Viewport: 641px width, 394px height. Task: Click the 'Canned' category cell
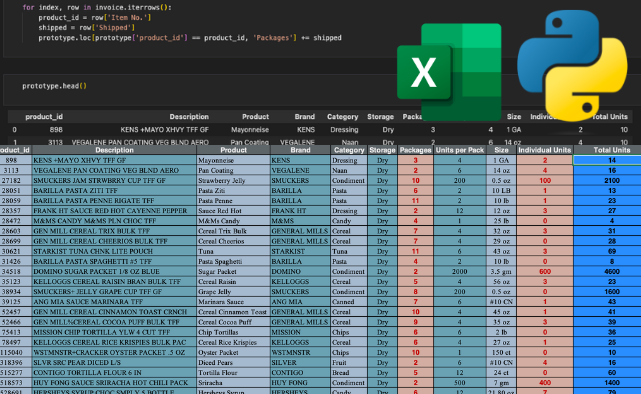pos(349,302)
